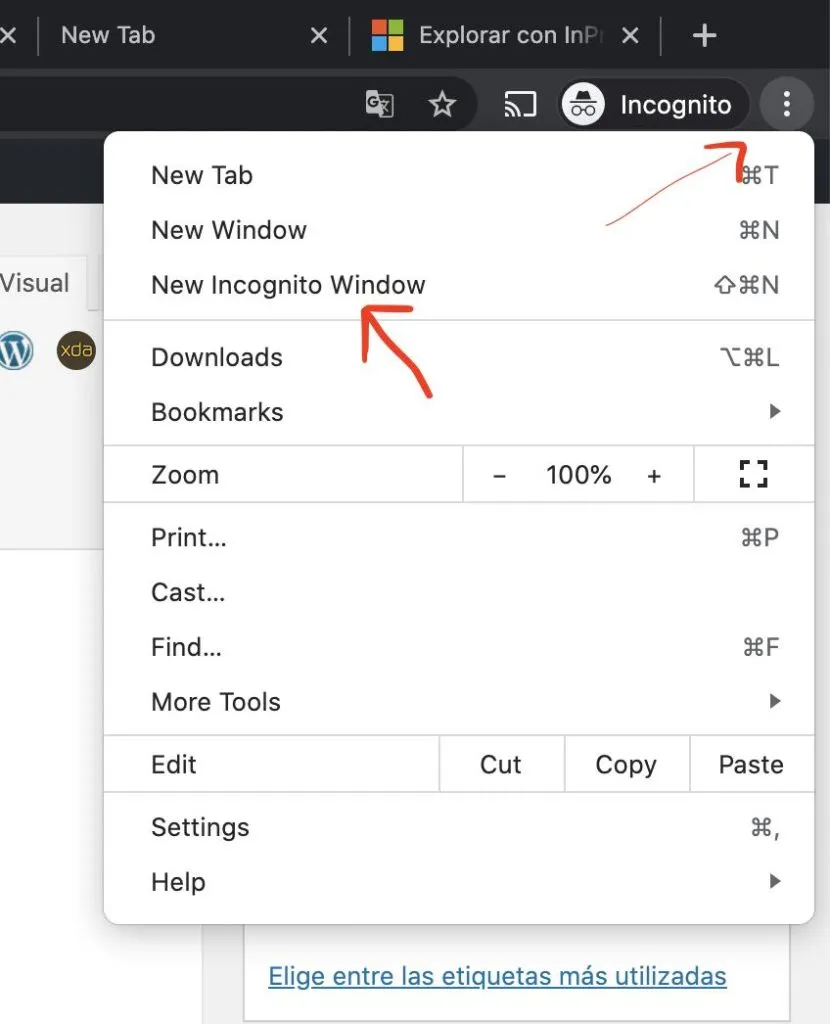Image resolution: width=830 pixels, height=1024 pixels.
Task: Open Settings from the Chrome menu
Action: (x=199, y=827)
